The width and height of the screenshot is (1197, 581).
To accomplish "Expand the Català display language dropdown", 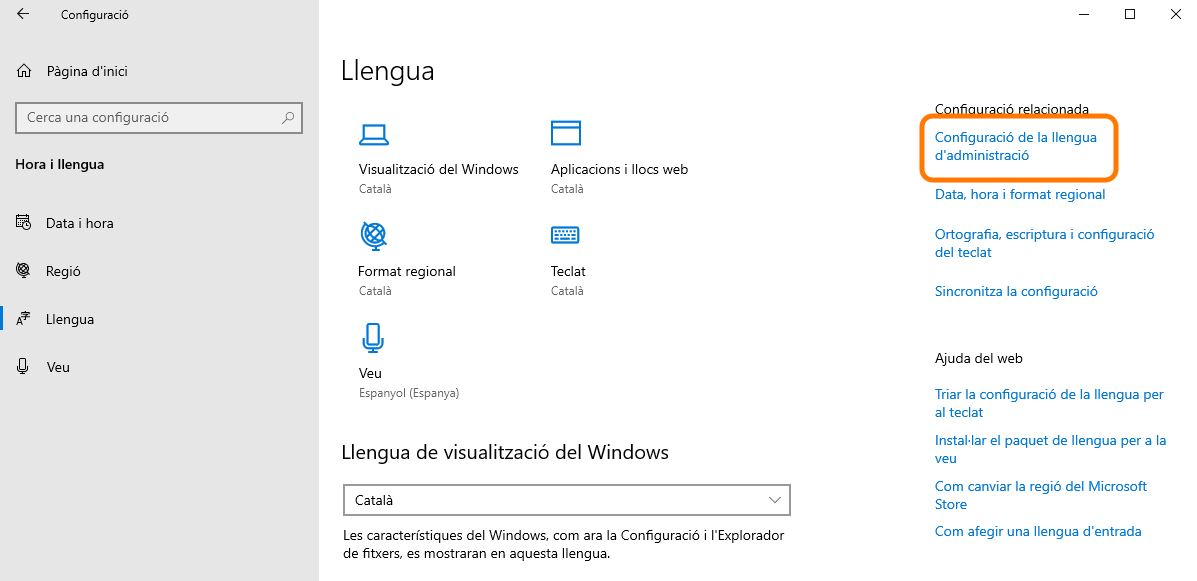I will pos(566,500).
